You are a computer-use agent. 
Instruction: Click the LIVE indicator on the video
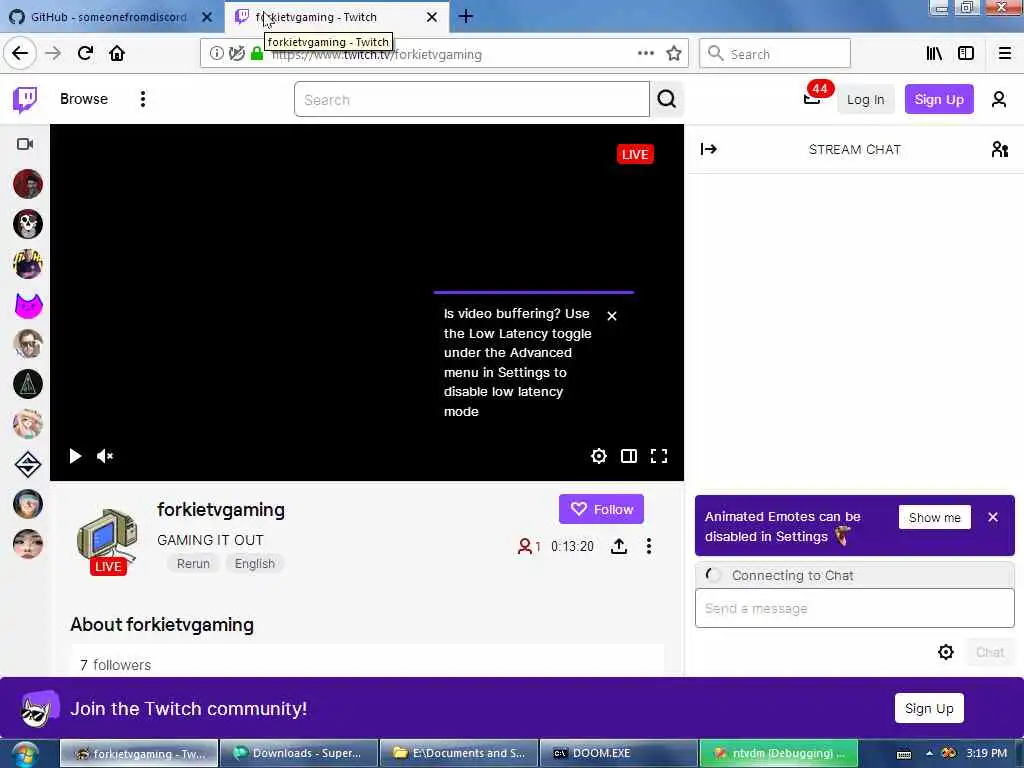click(x=635, y=154)
